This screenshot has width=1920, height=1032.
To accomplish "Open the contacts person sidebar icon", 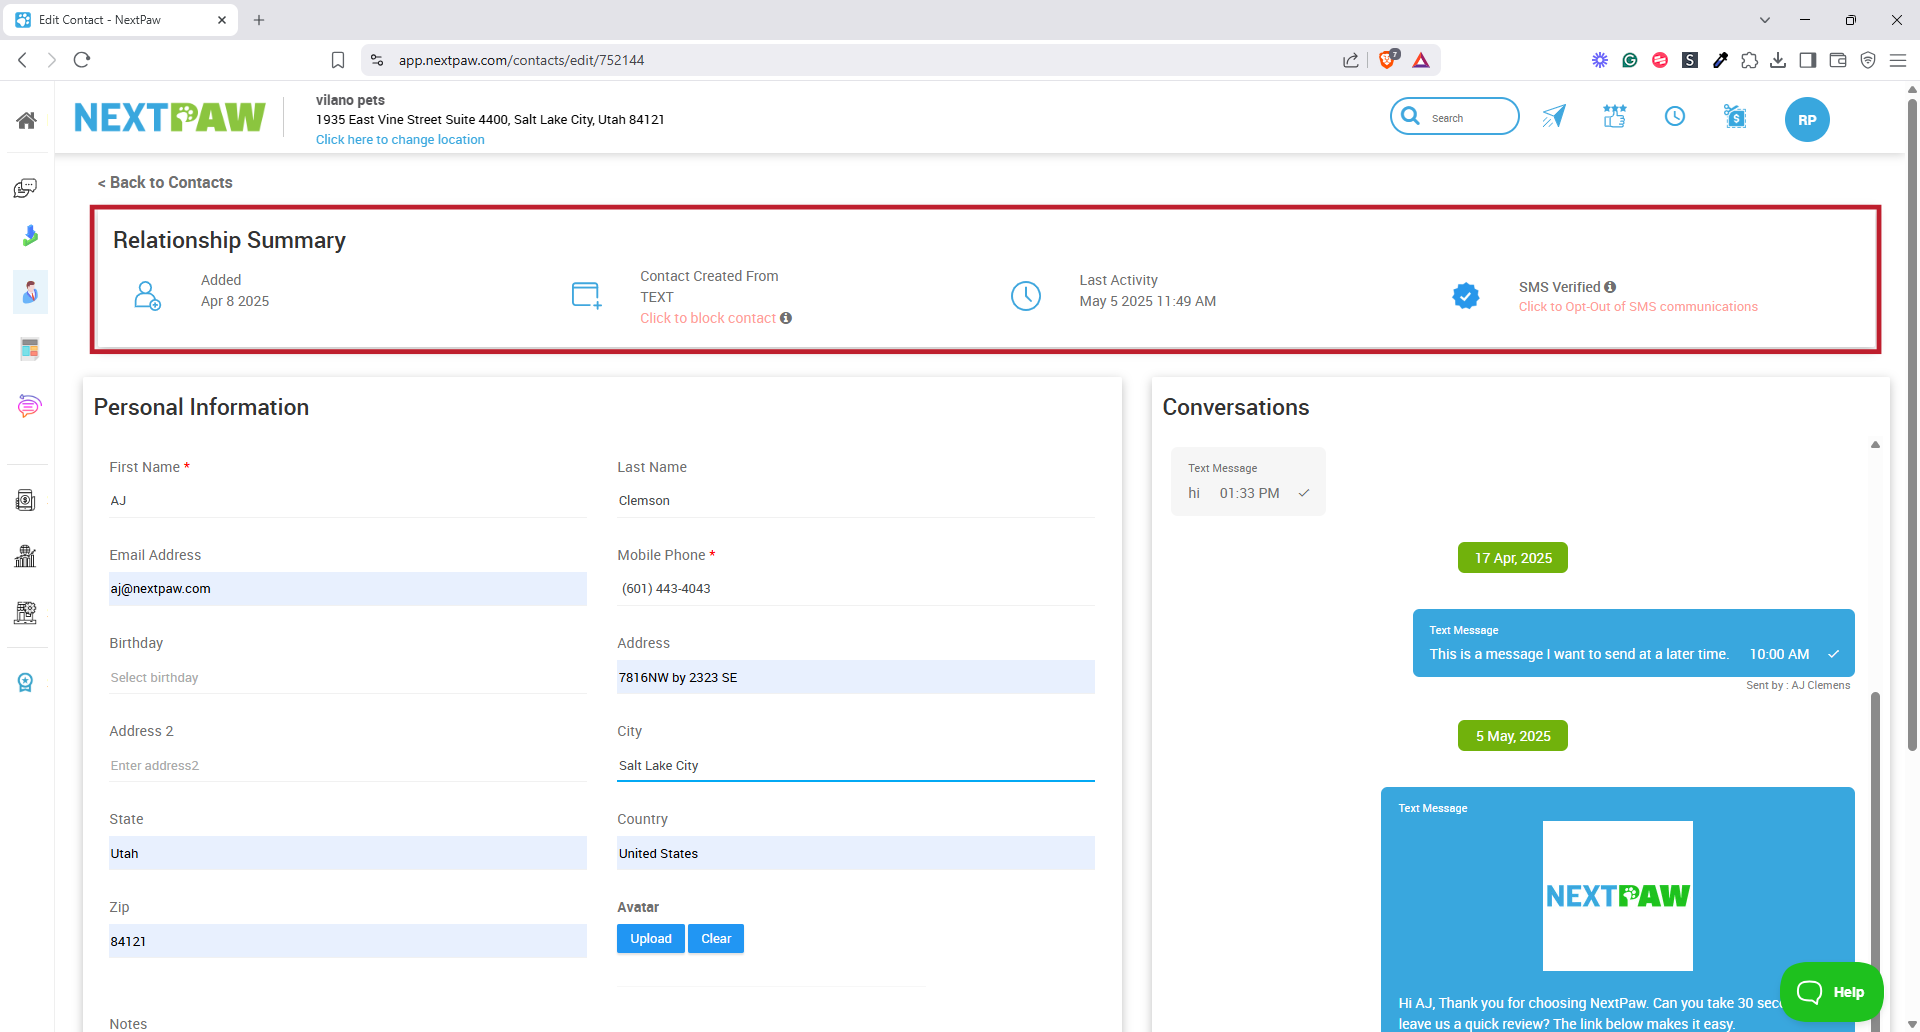I will point(30,292).
